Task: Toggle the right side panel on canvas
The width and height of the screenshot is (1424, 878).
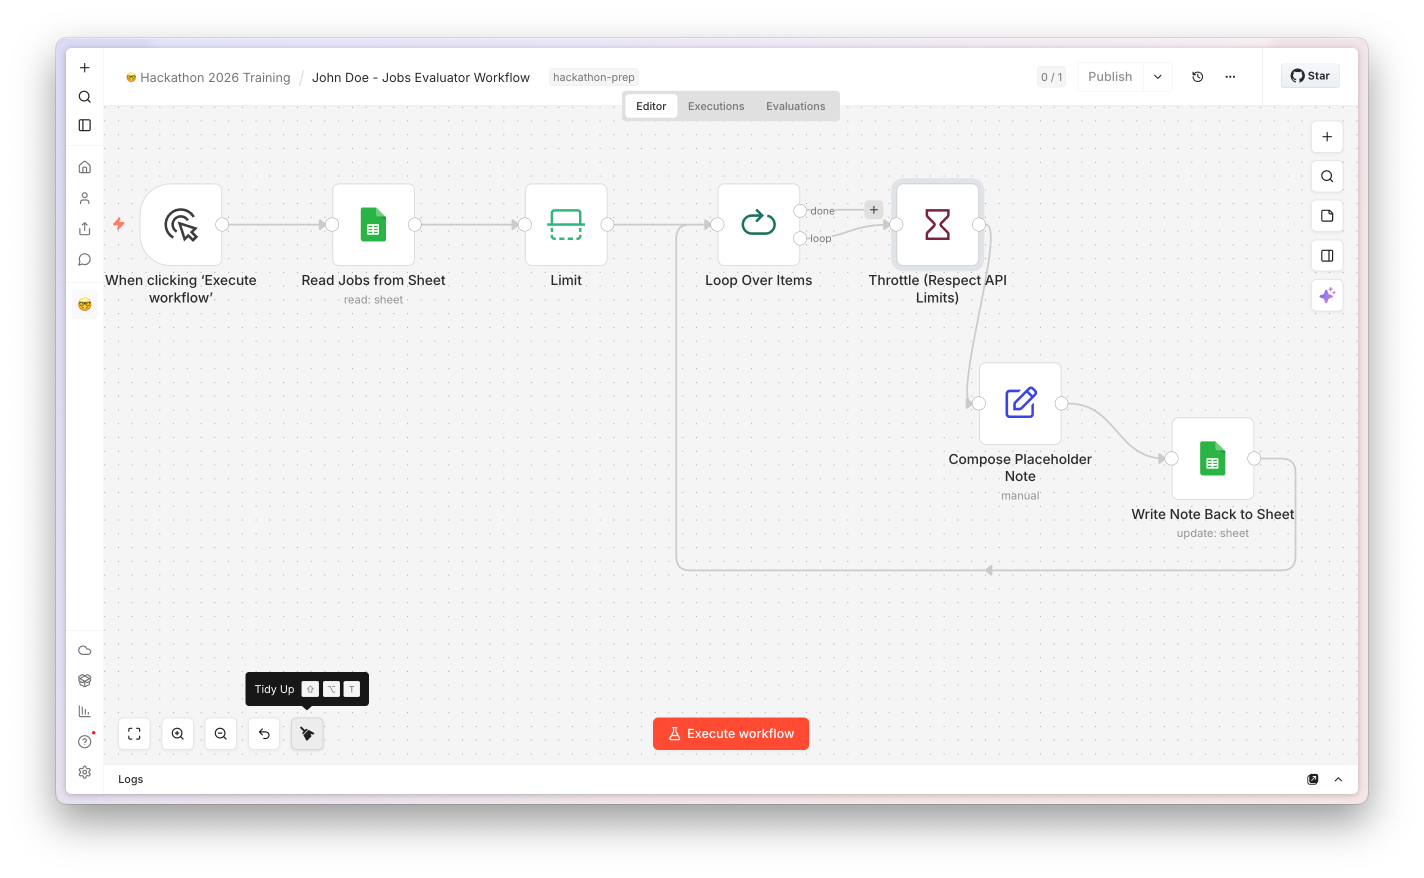Action: coord(1327,256)
